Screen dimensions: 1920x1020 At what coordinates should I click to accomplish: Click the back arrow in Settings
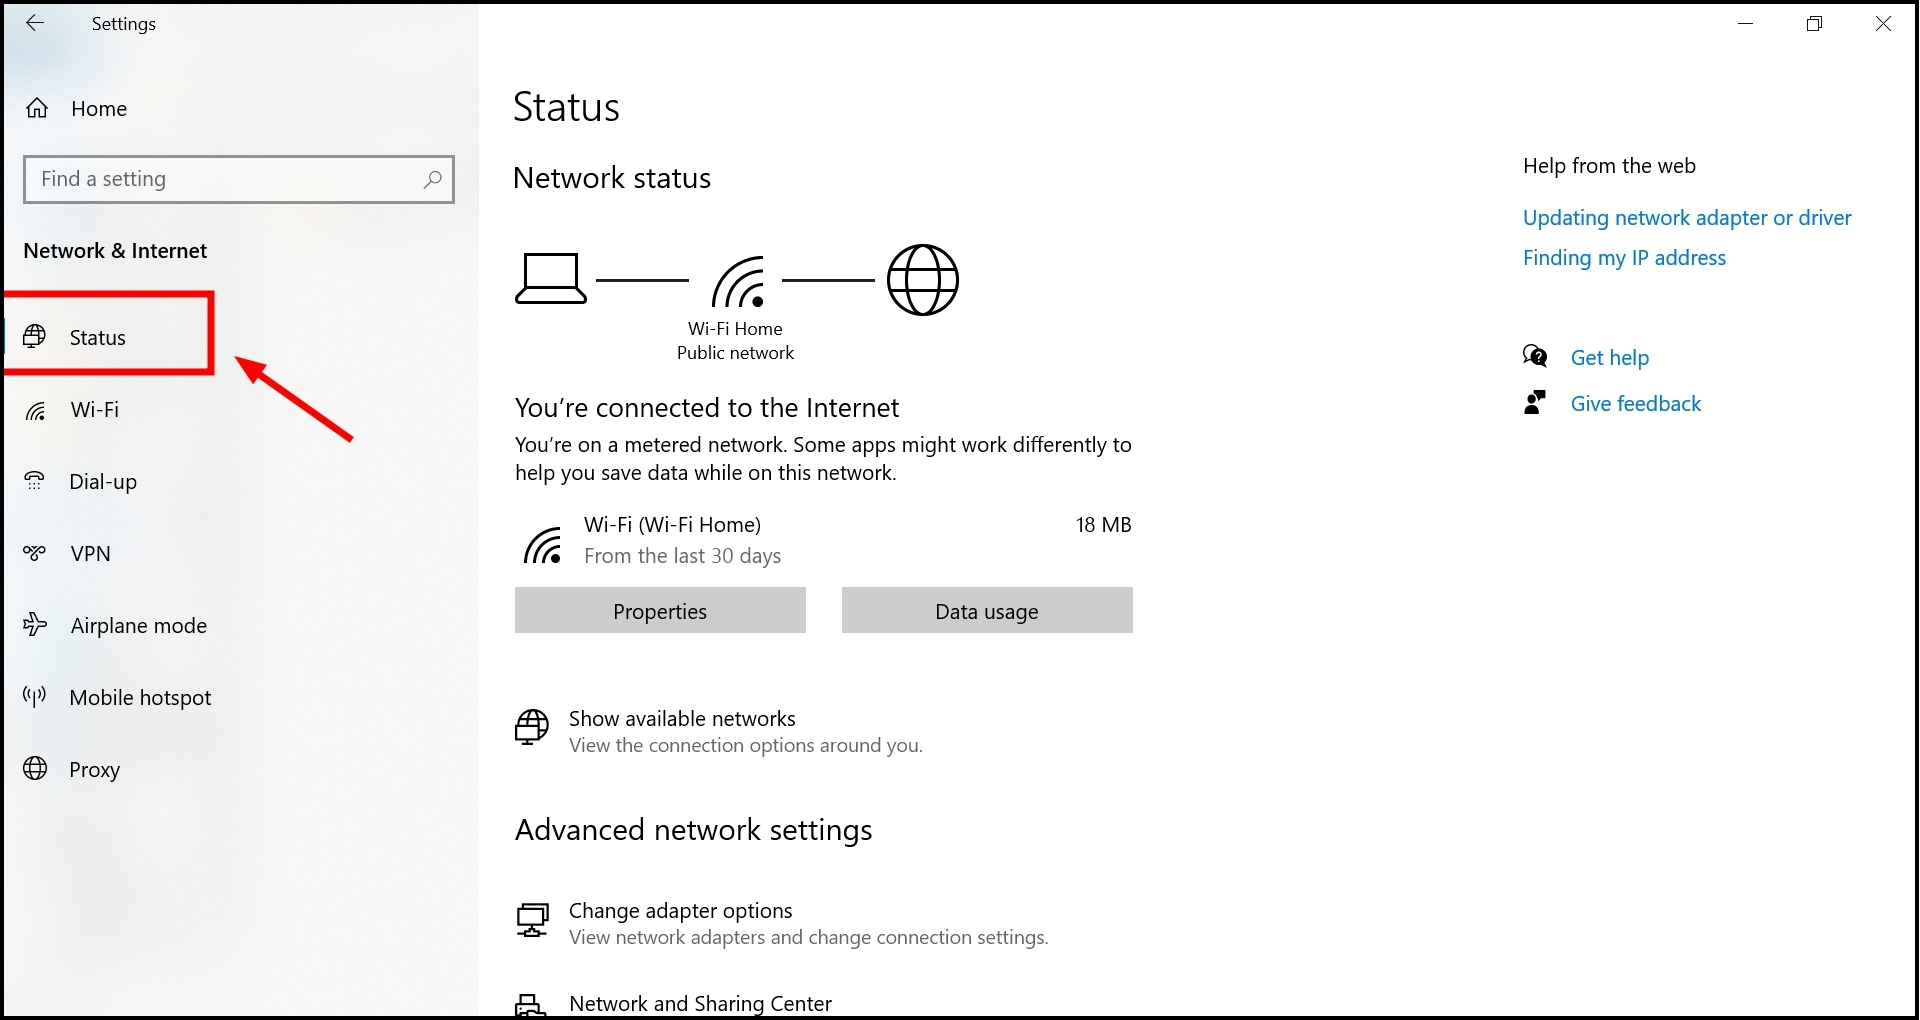(x=35, y=23)
